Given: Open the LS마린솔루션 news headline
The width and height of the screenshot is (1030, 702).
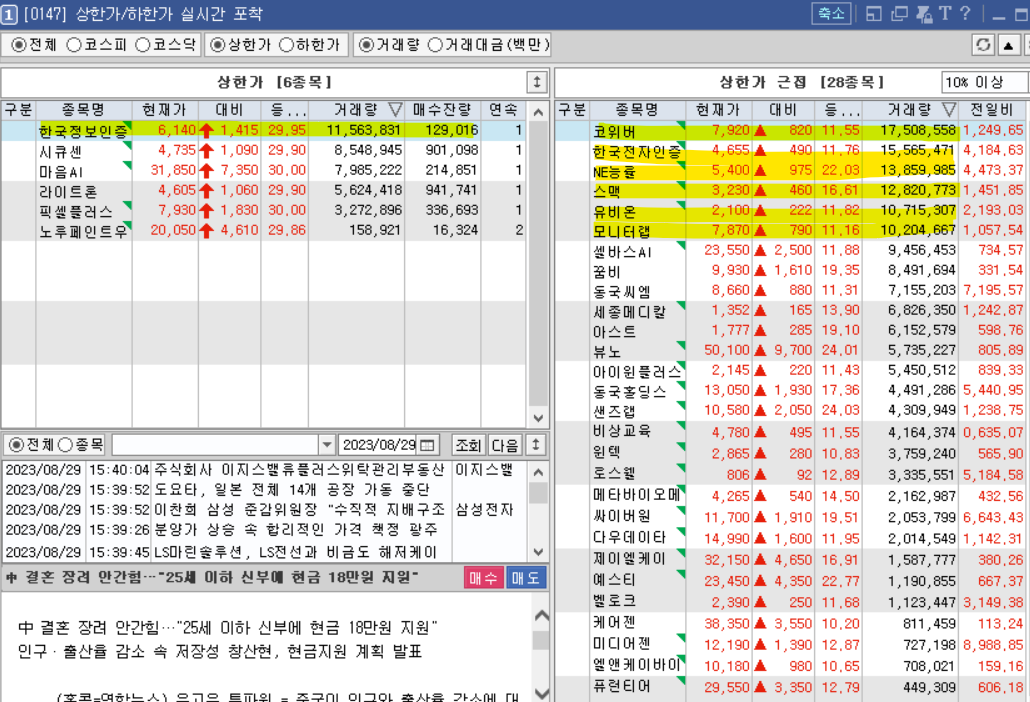Looking at the screenshot, I should click(x=296, y=552).
